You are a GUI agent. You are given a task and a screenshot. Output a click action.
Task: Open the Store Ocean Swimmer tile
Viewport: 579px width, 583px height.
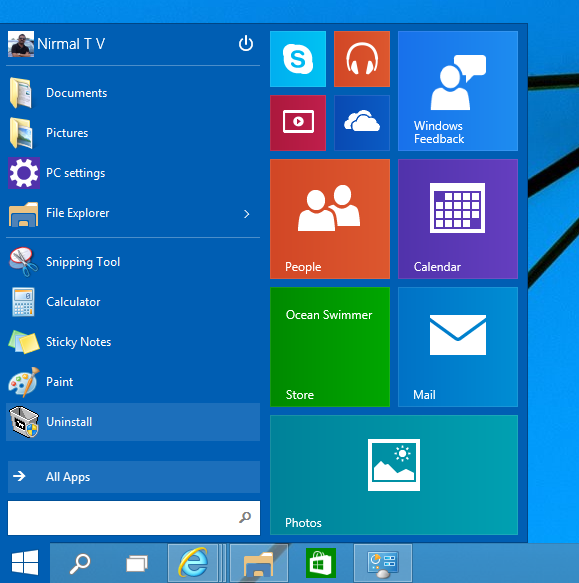pos(330,347)
